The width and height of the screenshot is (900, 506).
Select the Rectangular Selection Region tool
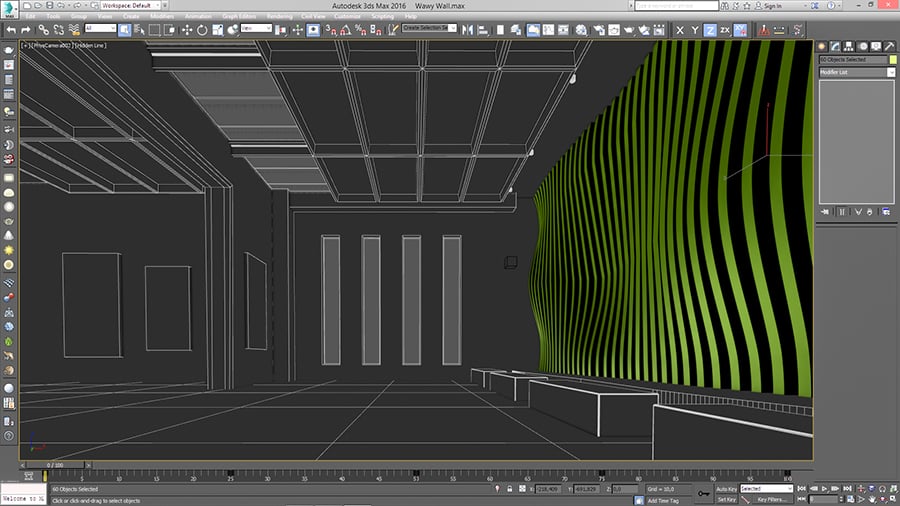coord(154,30)
